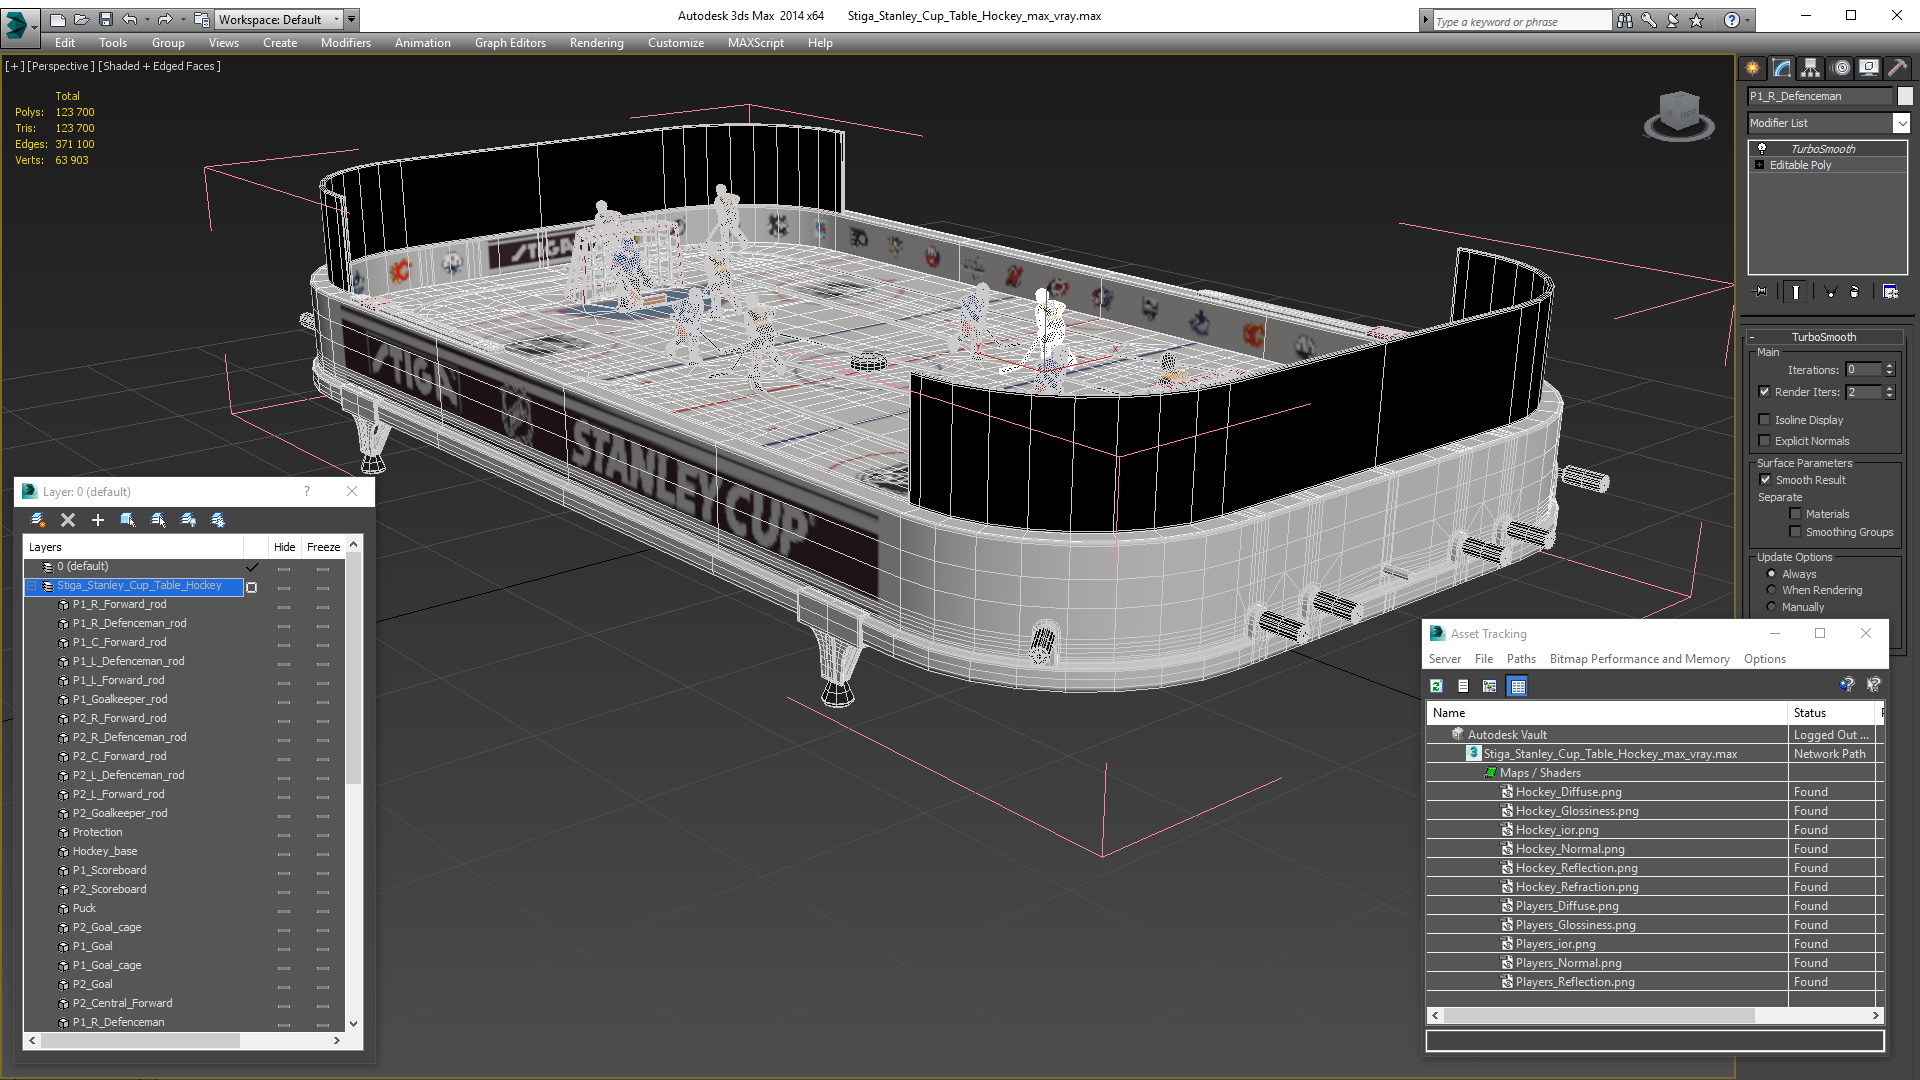This screenshot has width=1920, height=1080.
Task: Click the object color swatch beside P1_R_Defenceman
Action: (x=1905, y=96)
